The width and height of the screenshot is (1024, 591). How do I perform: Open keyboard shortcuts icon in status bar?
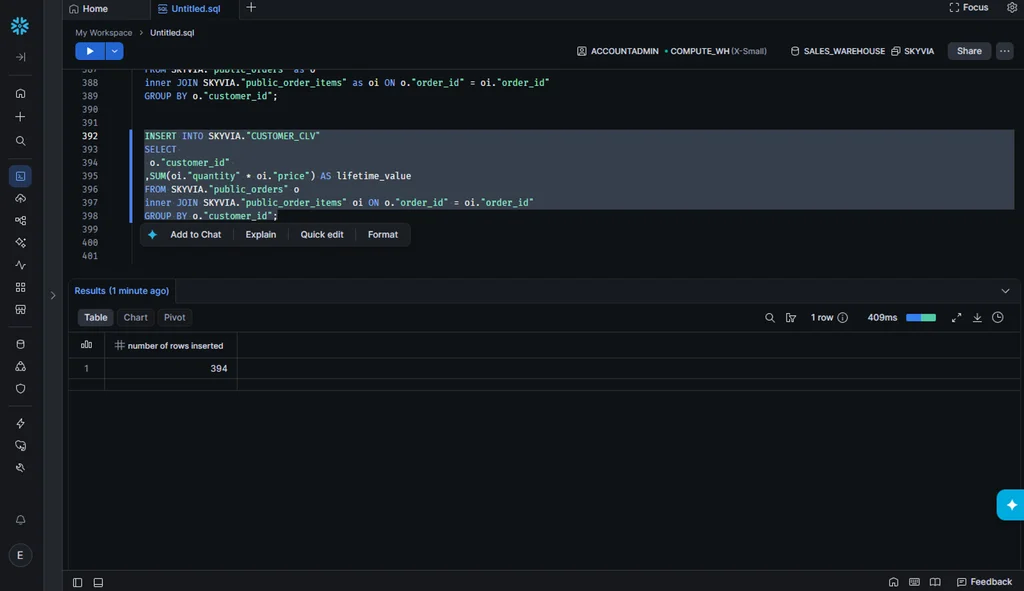(x=914, y=582)
